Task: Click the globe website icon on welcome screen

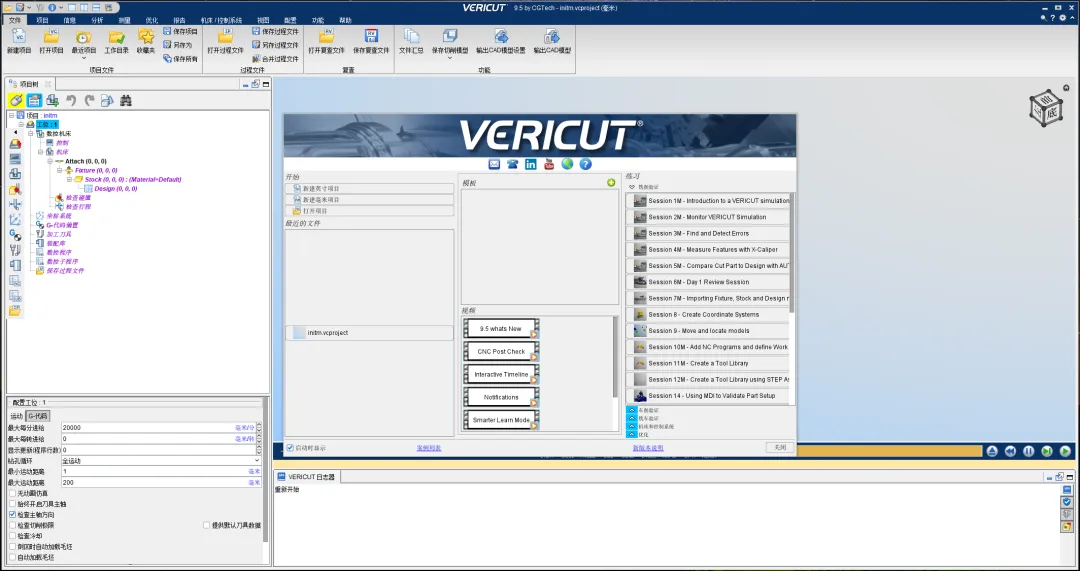Action: tap(567, 164)
